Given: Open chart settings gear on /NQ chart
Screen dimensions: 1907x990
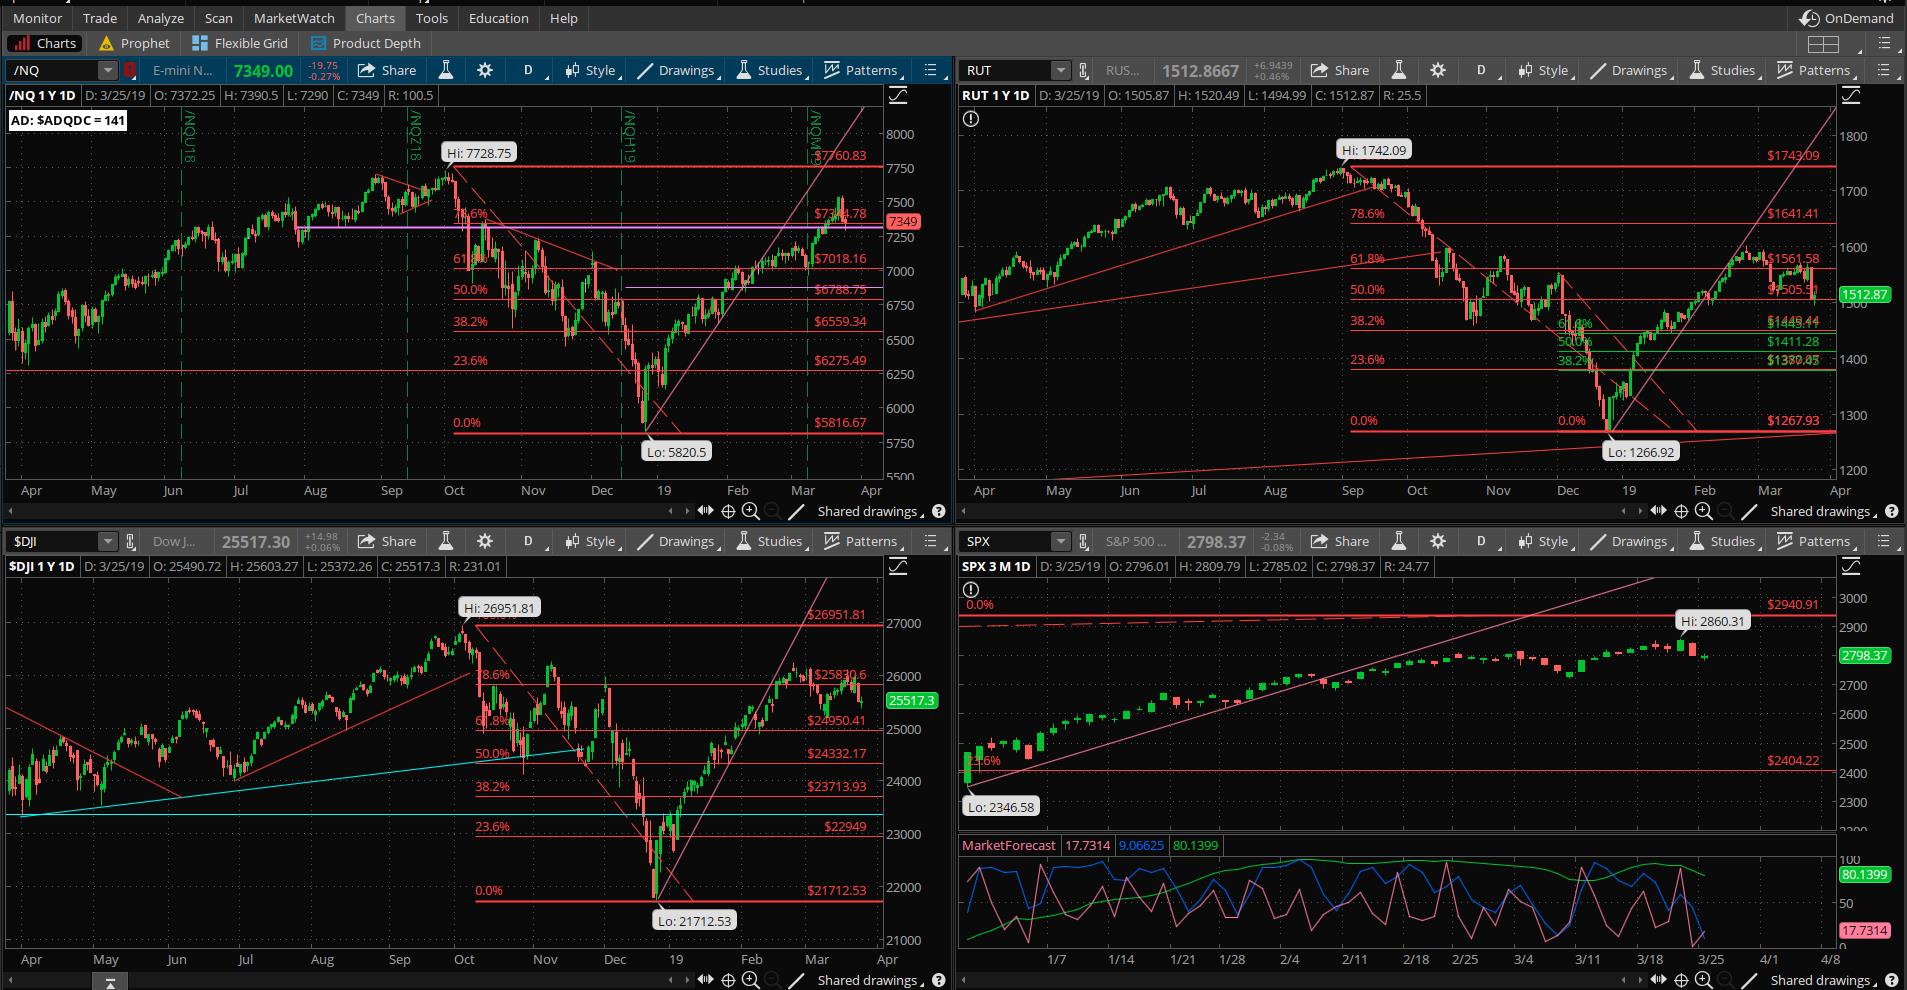Looking at the screenshot, I should coord(485,70).
